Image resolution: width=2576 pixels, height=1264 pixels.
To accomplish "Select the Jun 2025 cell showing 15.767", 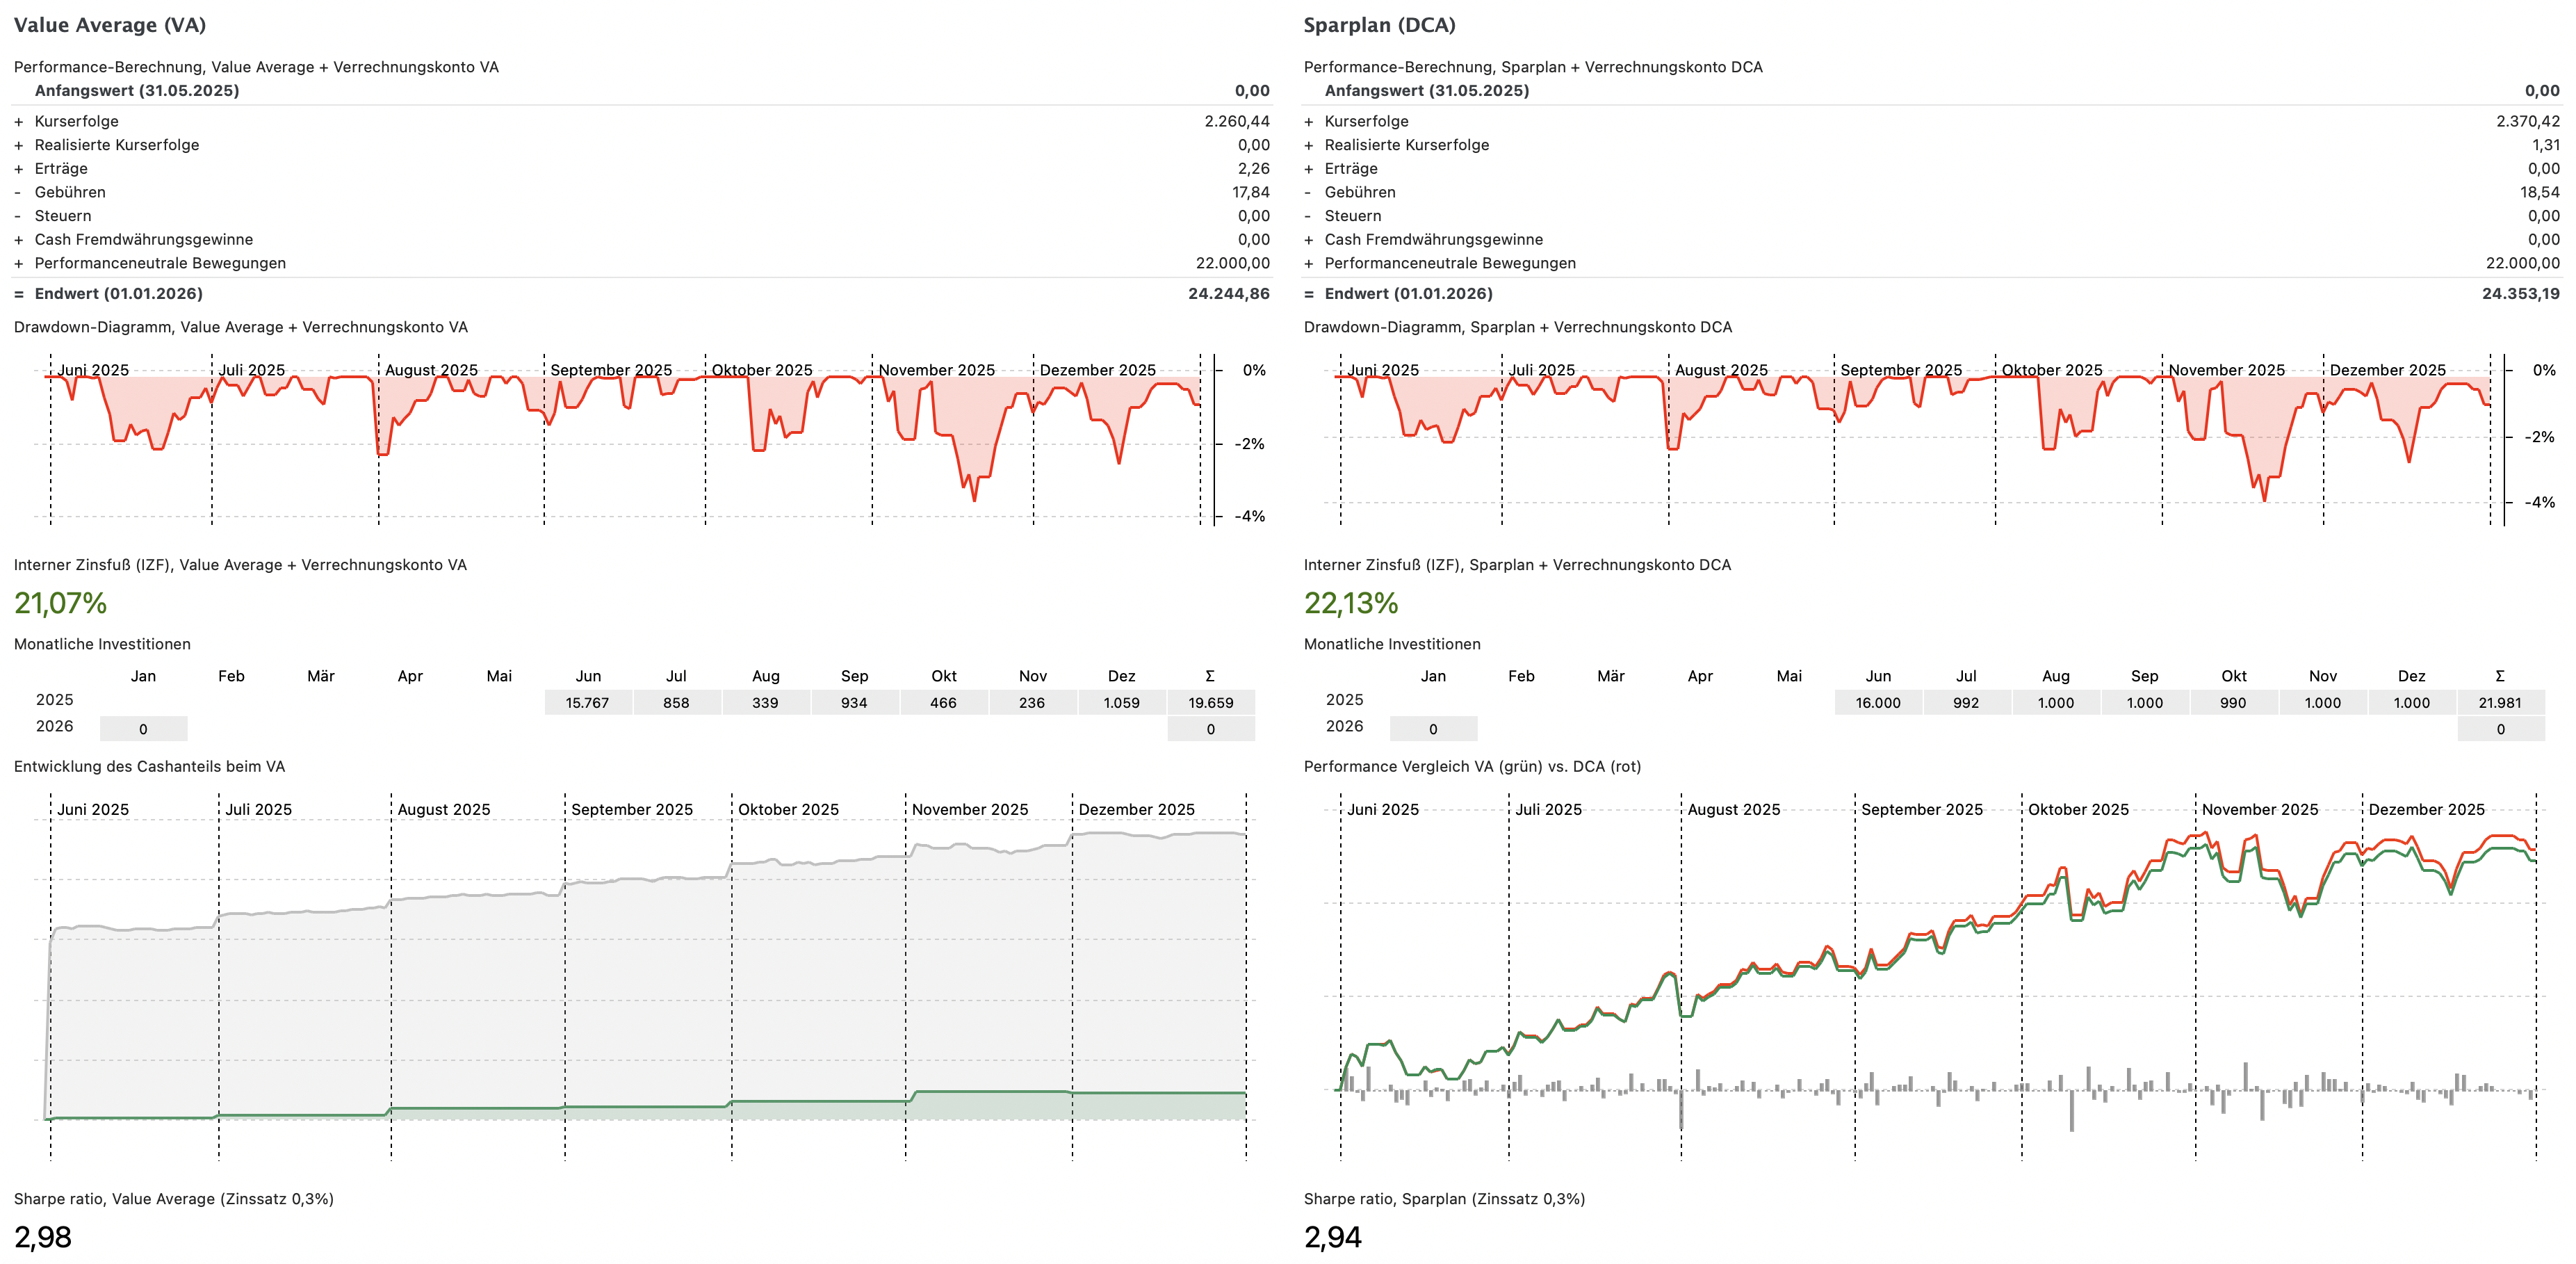I will pos(587,703).
